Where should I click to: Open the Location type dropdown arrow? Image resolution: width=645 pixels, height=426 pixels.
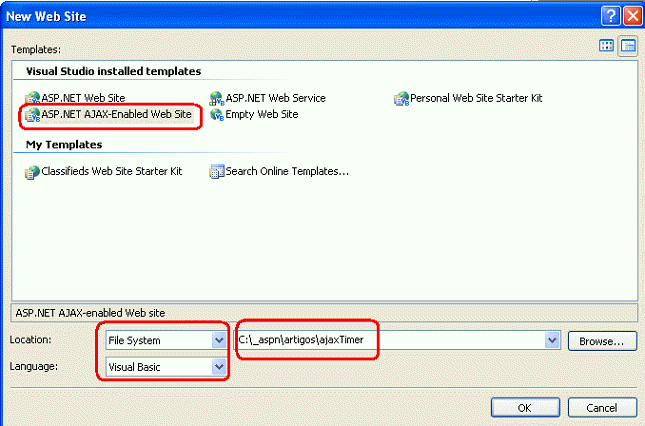219,340
